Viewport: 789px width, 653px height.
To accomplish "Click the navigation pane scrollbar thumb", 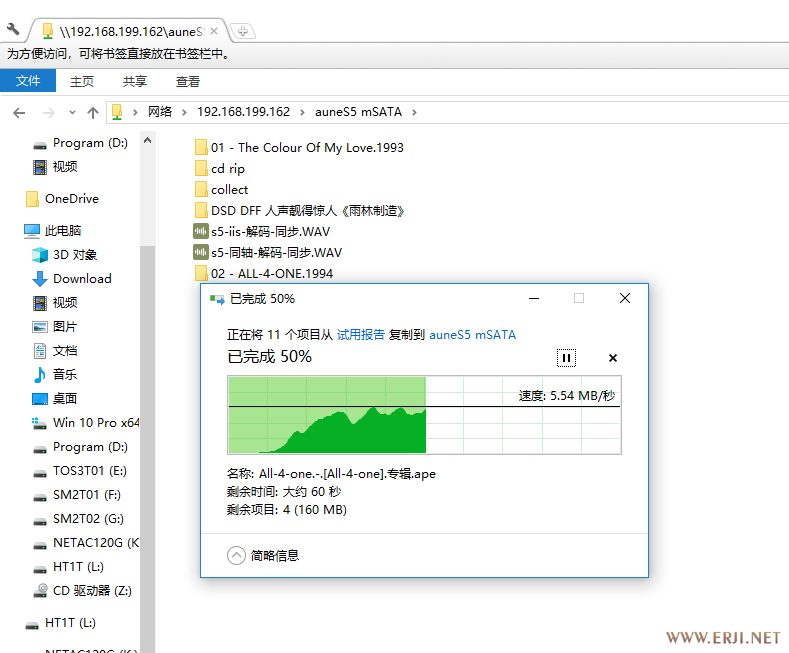I will tap(147, 448).
